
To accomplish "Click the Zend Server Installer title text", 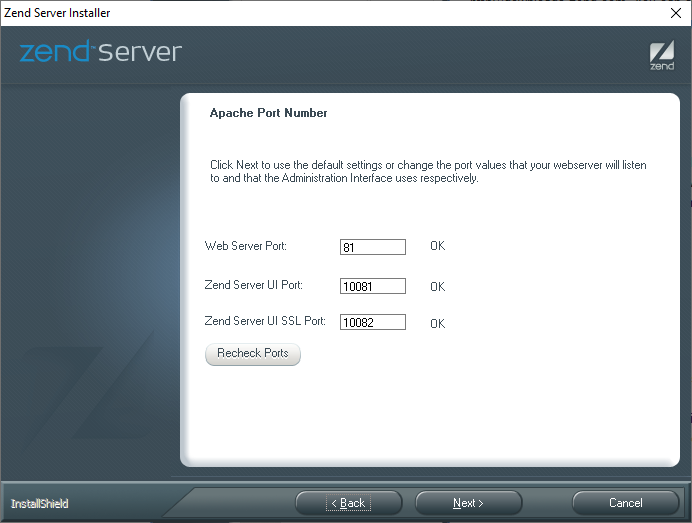I will (57, 13).
